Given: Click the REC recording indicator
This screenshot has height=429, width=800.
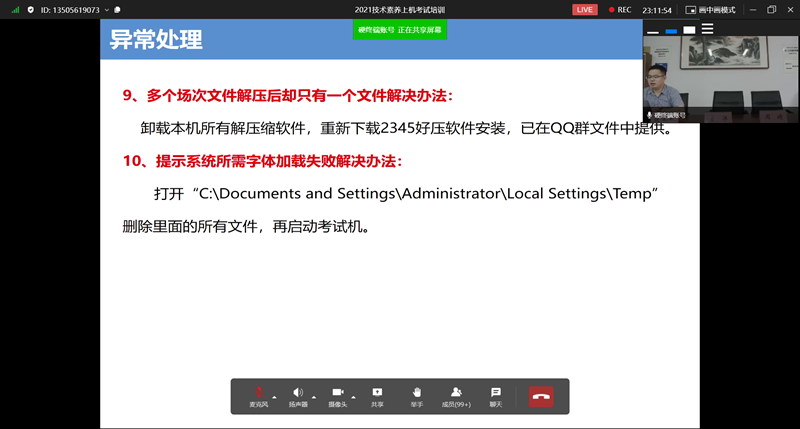Looking at the screenshot, I should [x=620, y=9].
